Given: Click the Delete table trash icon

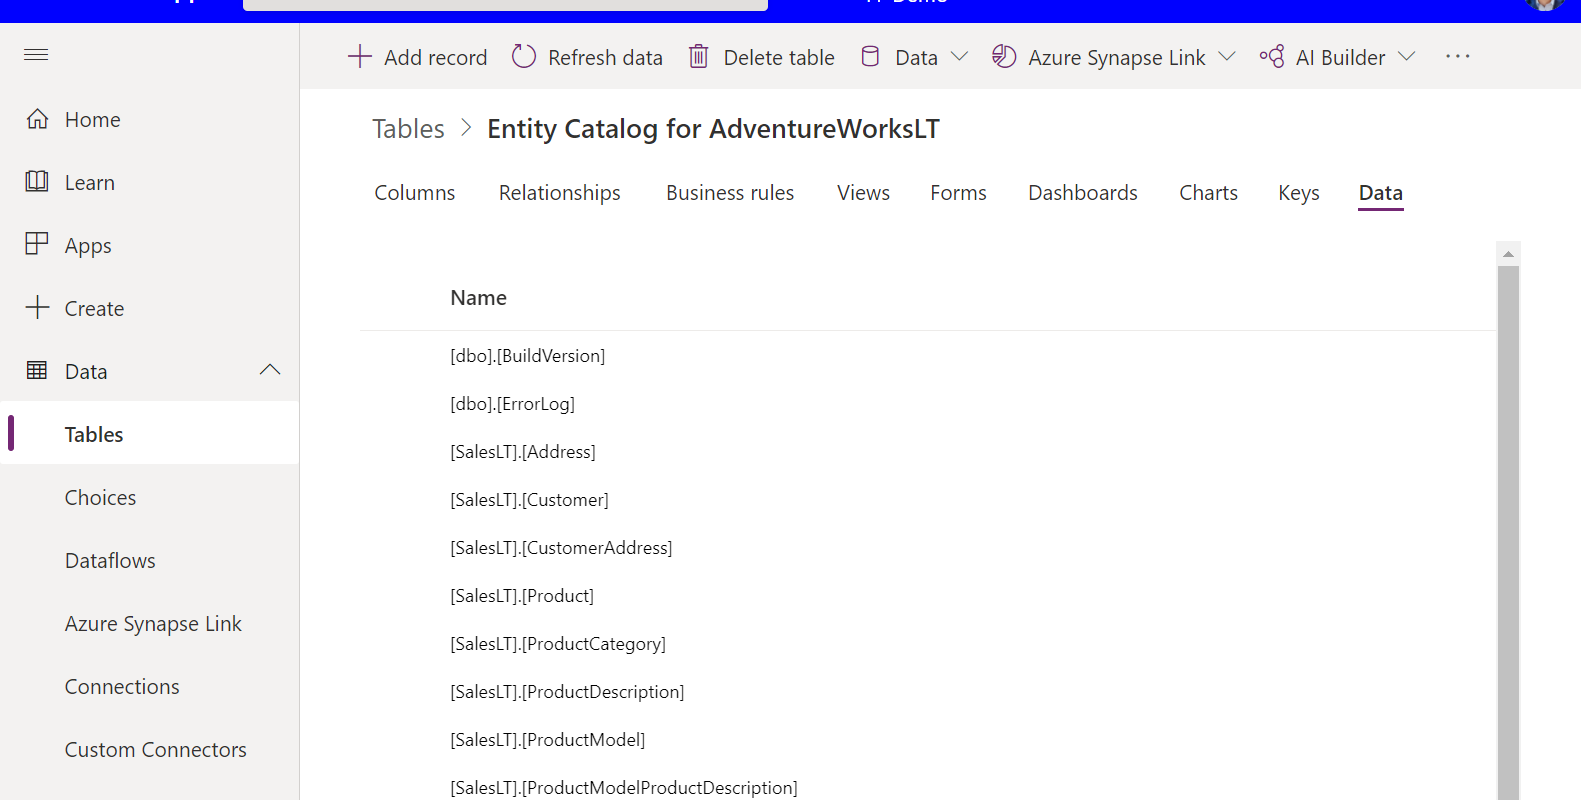Looking at the screenshot, I should pos(698,56).
